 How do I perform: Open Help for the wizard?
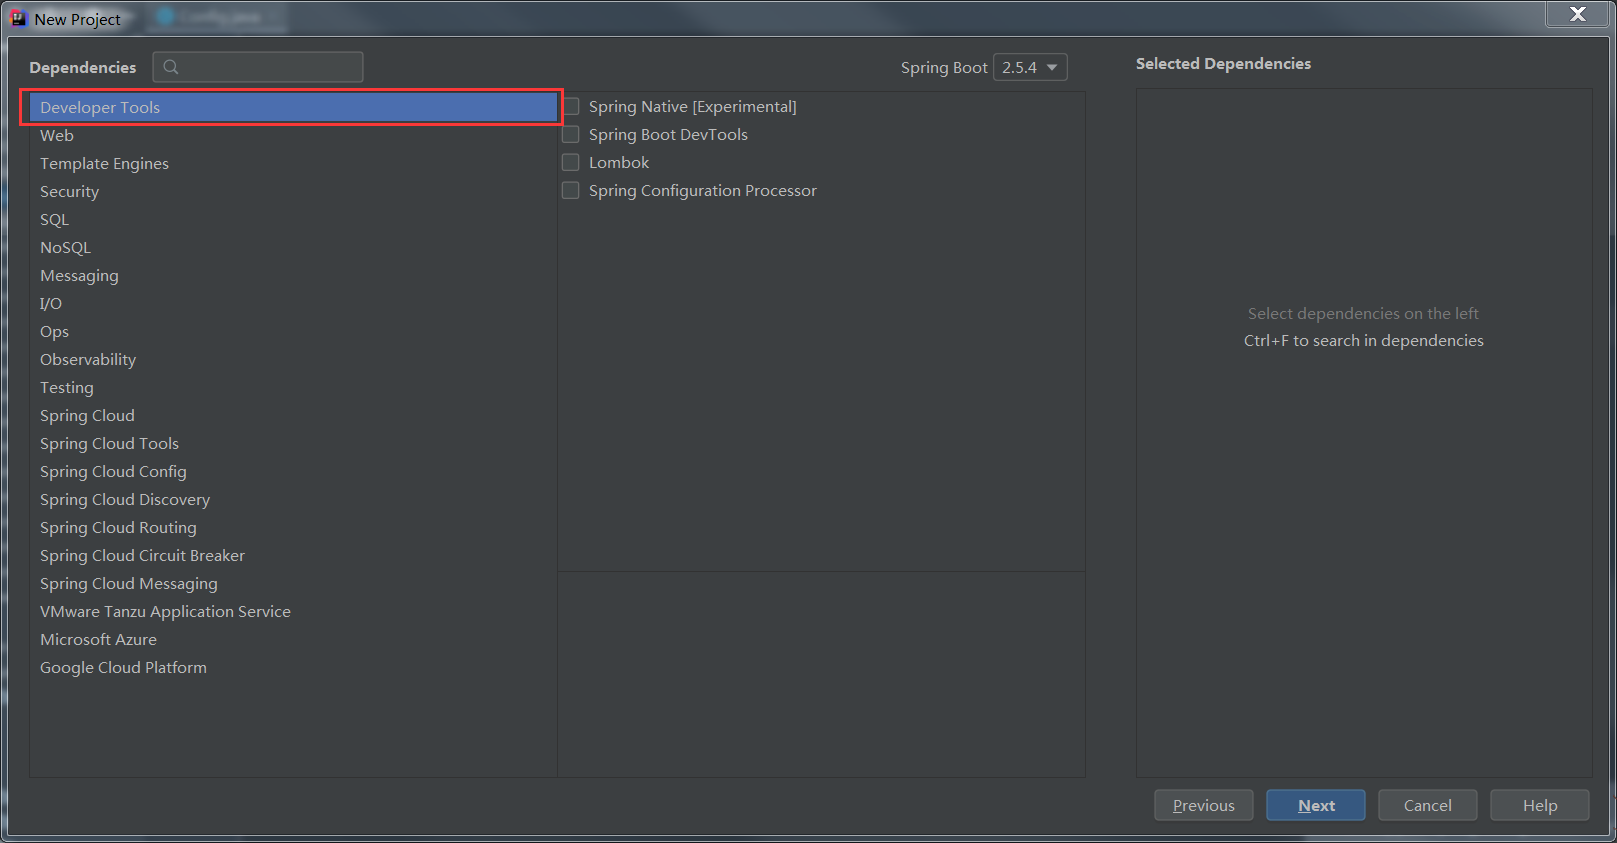[1540, 805]
